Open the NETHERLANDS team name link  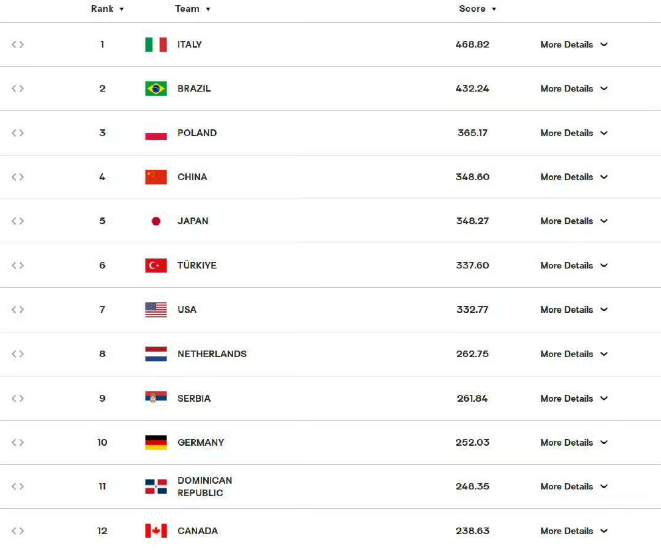click(x=212, y=354)
